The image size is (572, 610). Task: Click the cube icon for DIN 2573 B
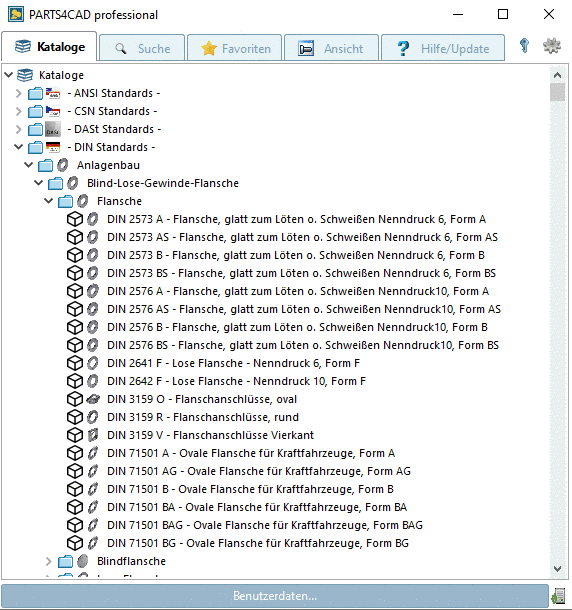pyautogui.click(x=75, y=255)
